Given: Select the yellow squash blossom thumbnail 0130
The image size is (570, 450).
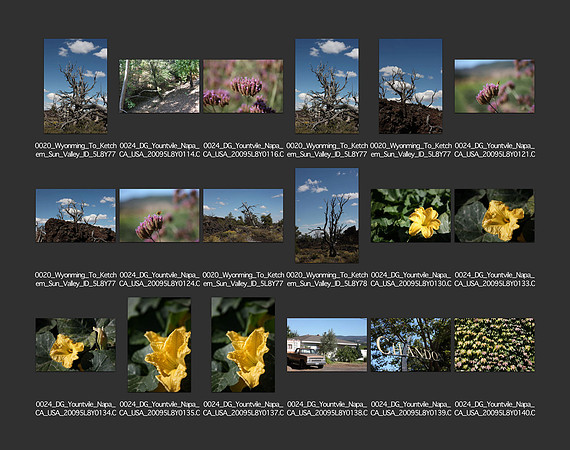Looking at the screenshot, I should 410,216.
